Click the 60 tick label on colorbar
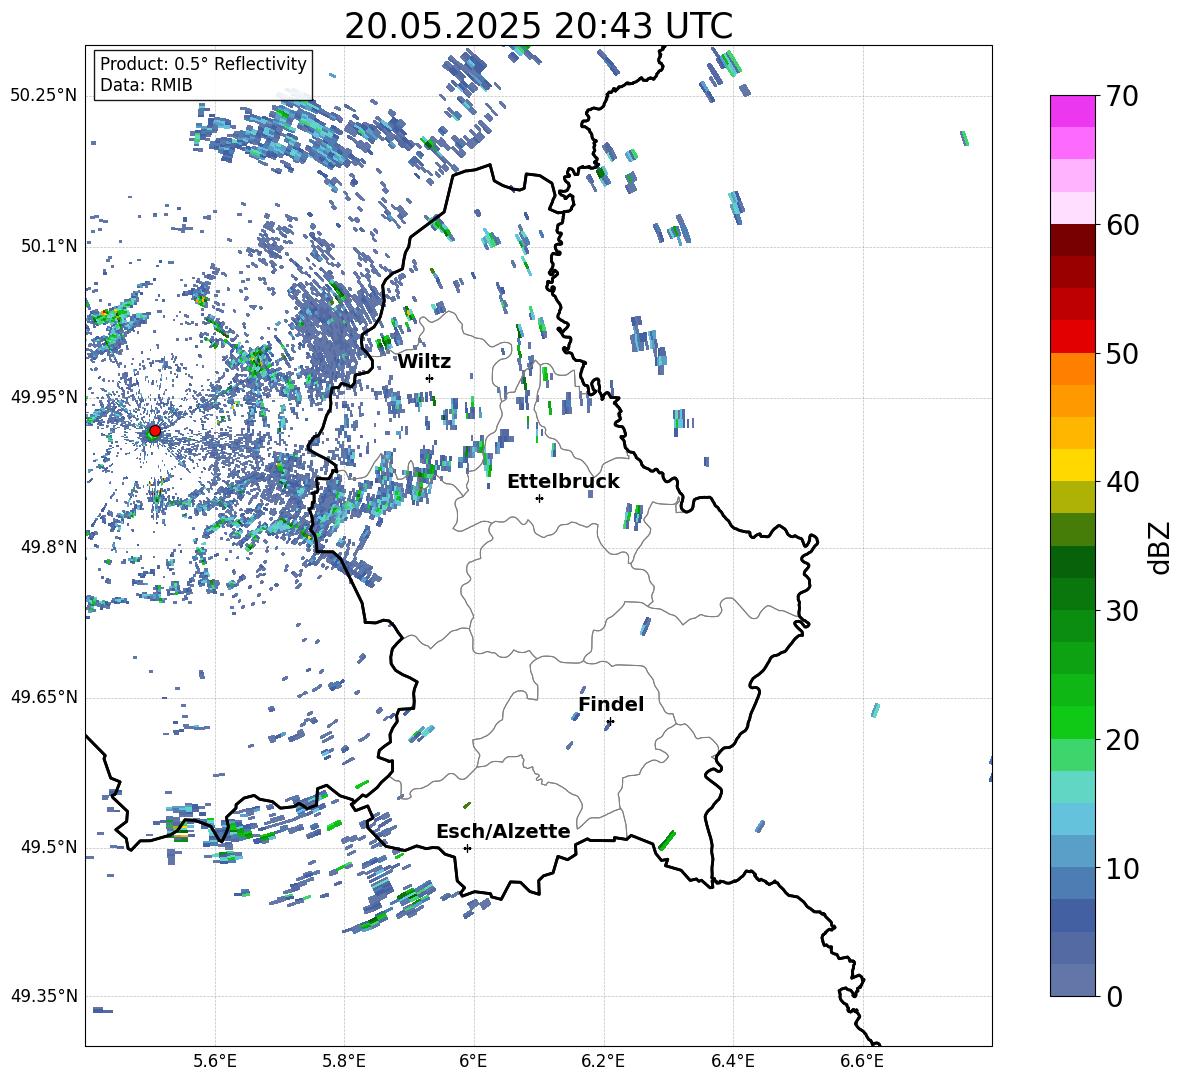Viewport: 1184px width, 1081px height. pyautogui.click(x=1122, y=225)
